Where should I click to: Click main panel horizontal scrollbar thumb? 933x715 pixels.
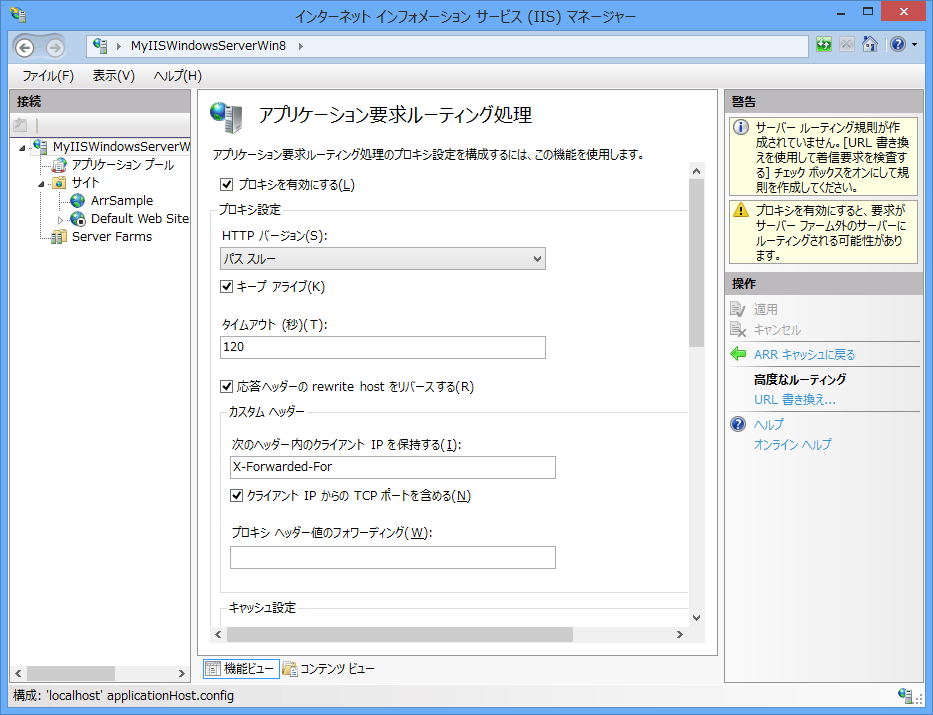pyautogui.click(x=400, y=635)
